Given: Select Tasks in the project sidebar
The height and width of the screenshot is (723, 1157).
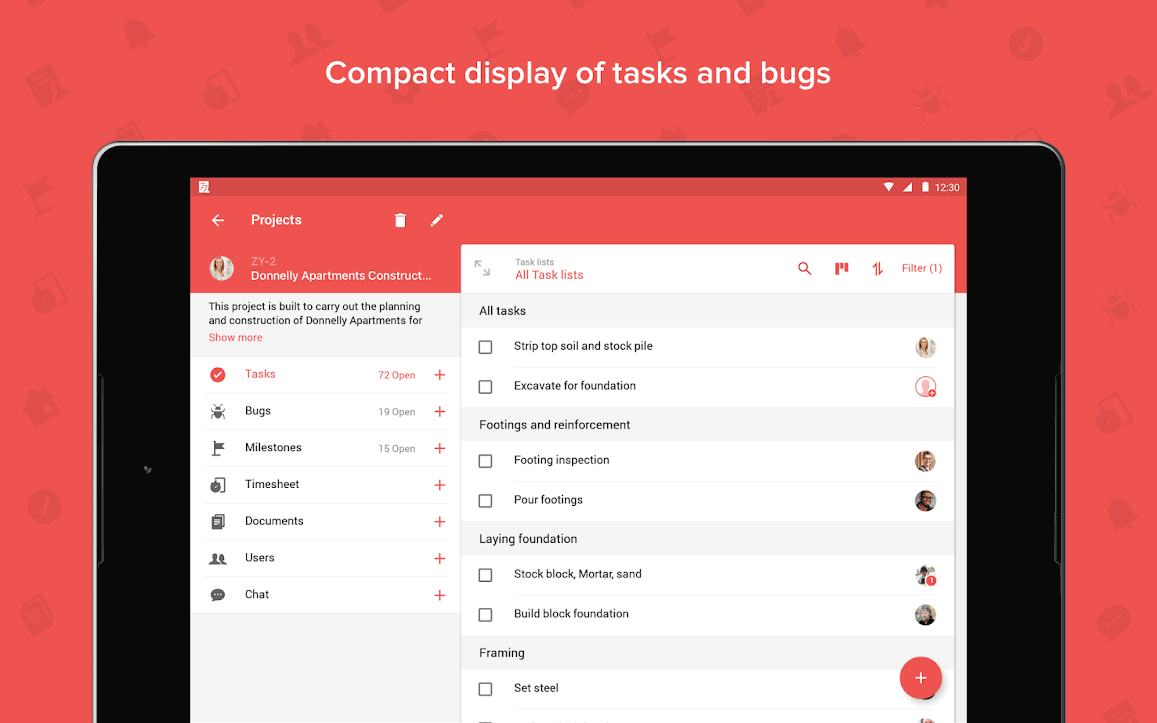Looking at the screenshot, I should tap(260, 374).
